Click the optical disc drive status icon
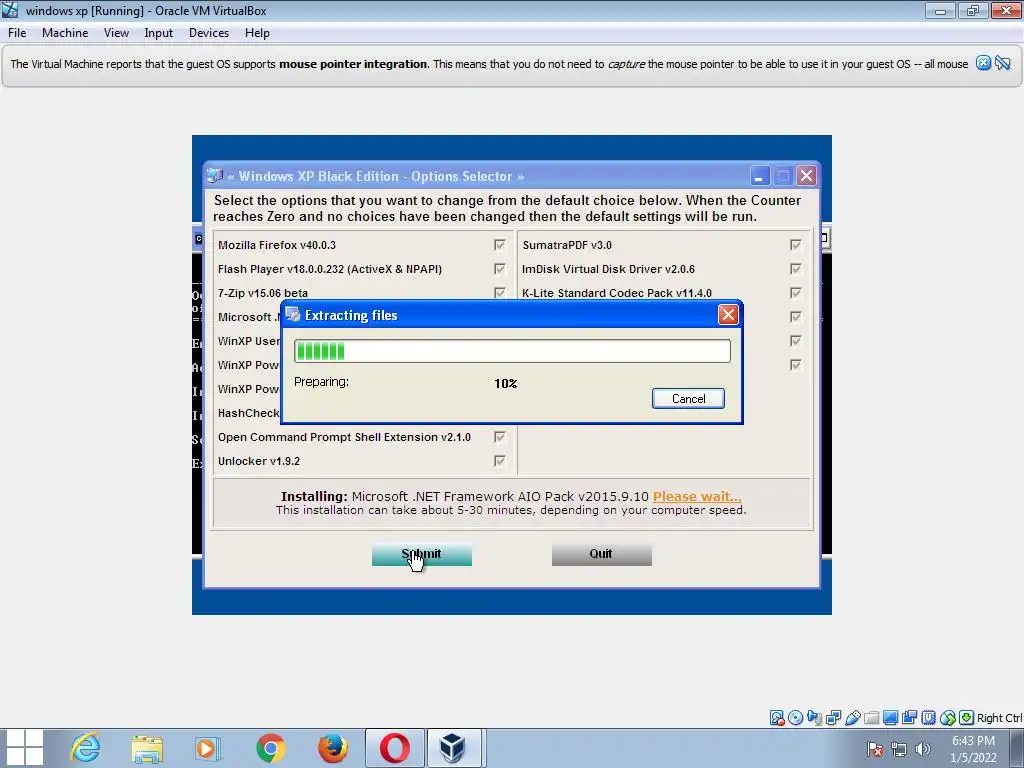The height and width of the screenshot is (768, 1024). coord(795,718)
